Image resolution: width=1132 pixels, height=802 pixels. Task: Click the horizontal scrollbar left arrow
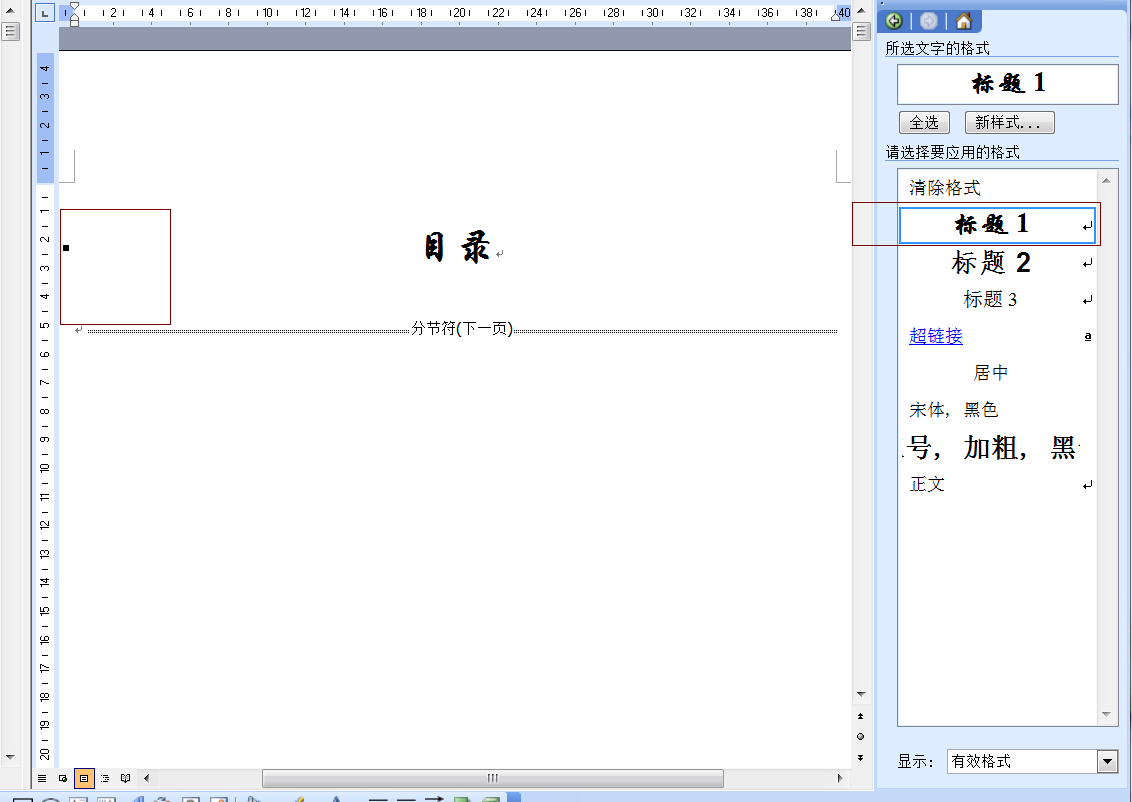click(147, 778)
